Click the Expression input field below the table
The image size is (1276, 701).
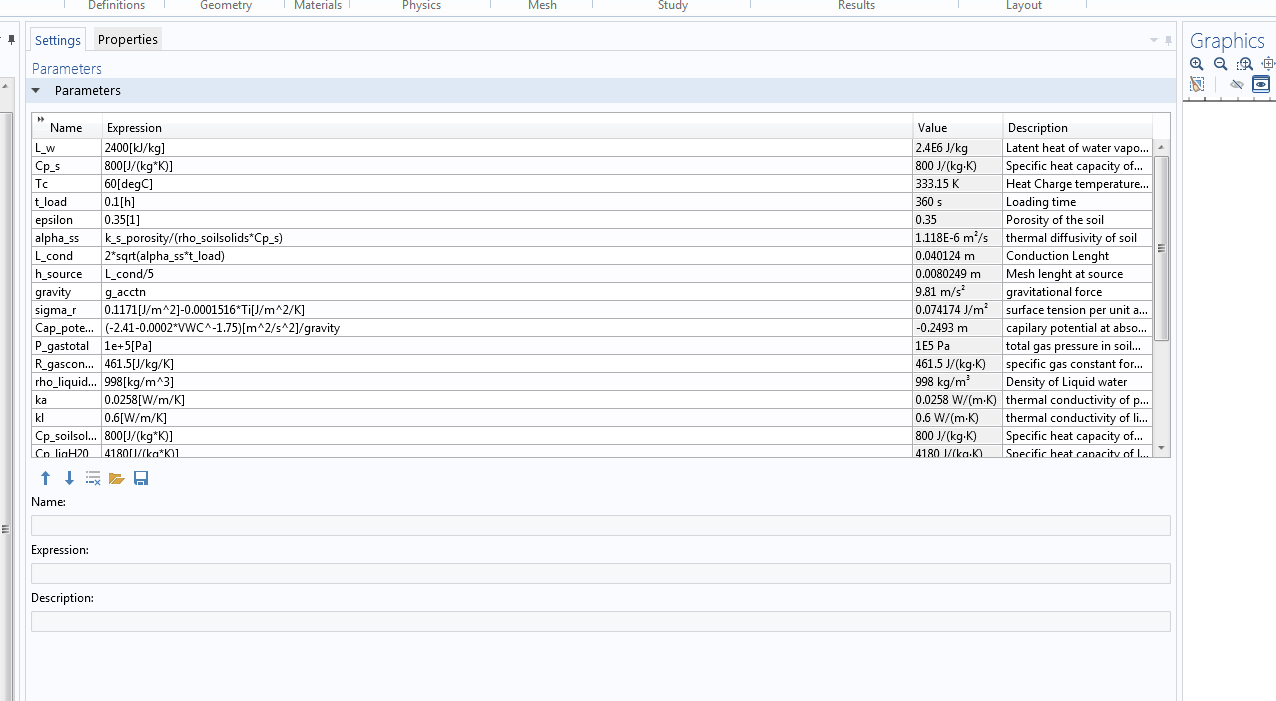tap(600, 574)
